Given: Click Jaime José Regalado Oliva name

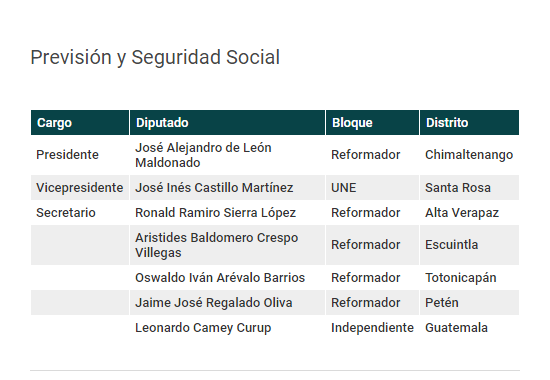Looking at the screenshot, I should click(214, 302).
